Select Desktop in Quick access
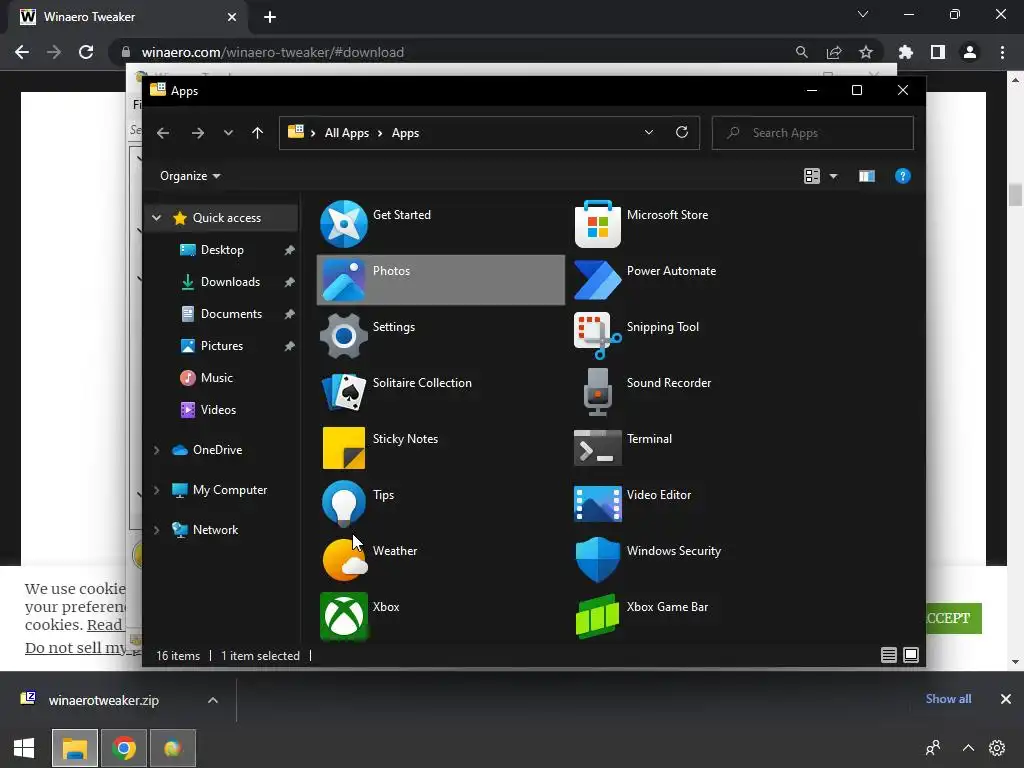Image resolution: width=1024 pixels, height=768 pixels. point(222,250)
